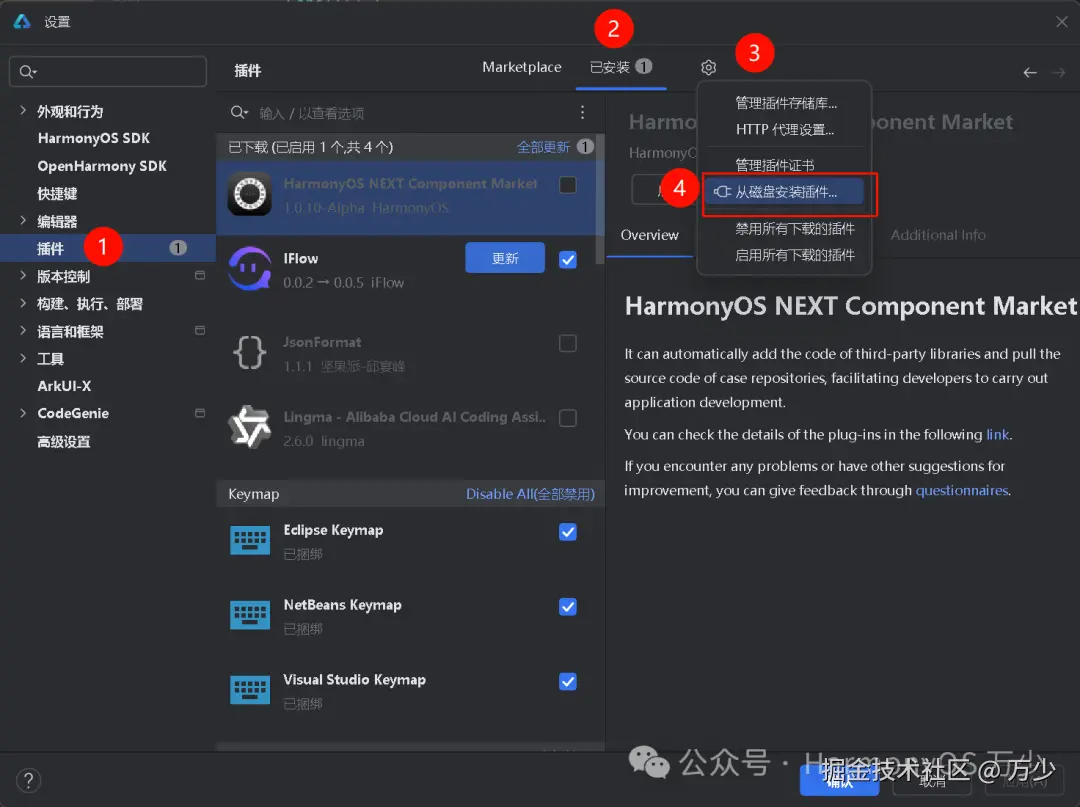Expand the 语言和框架 tree node
This screenshot has height=807, width=1080.
coord(23,331)
